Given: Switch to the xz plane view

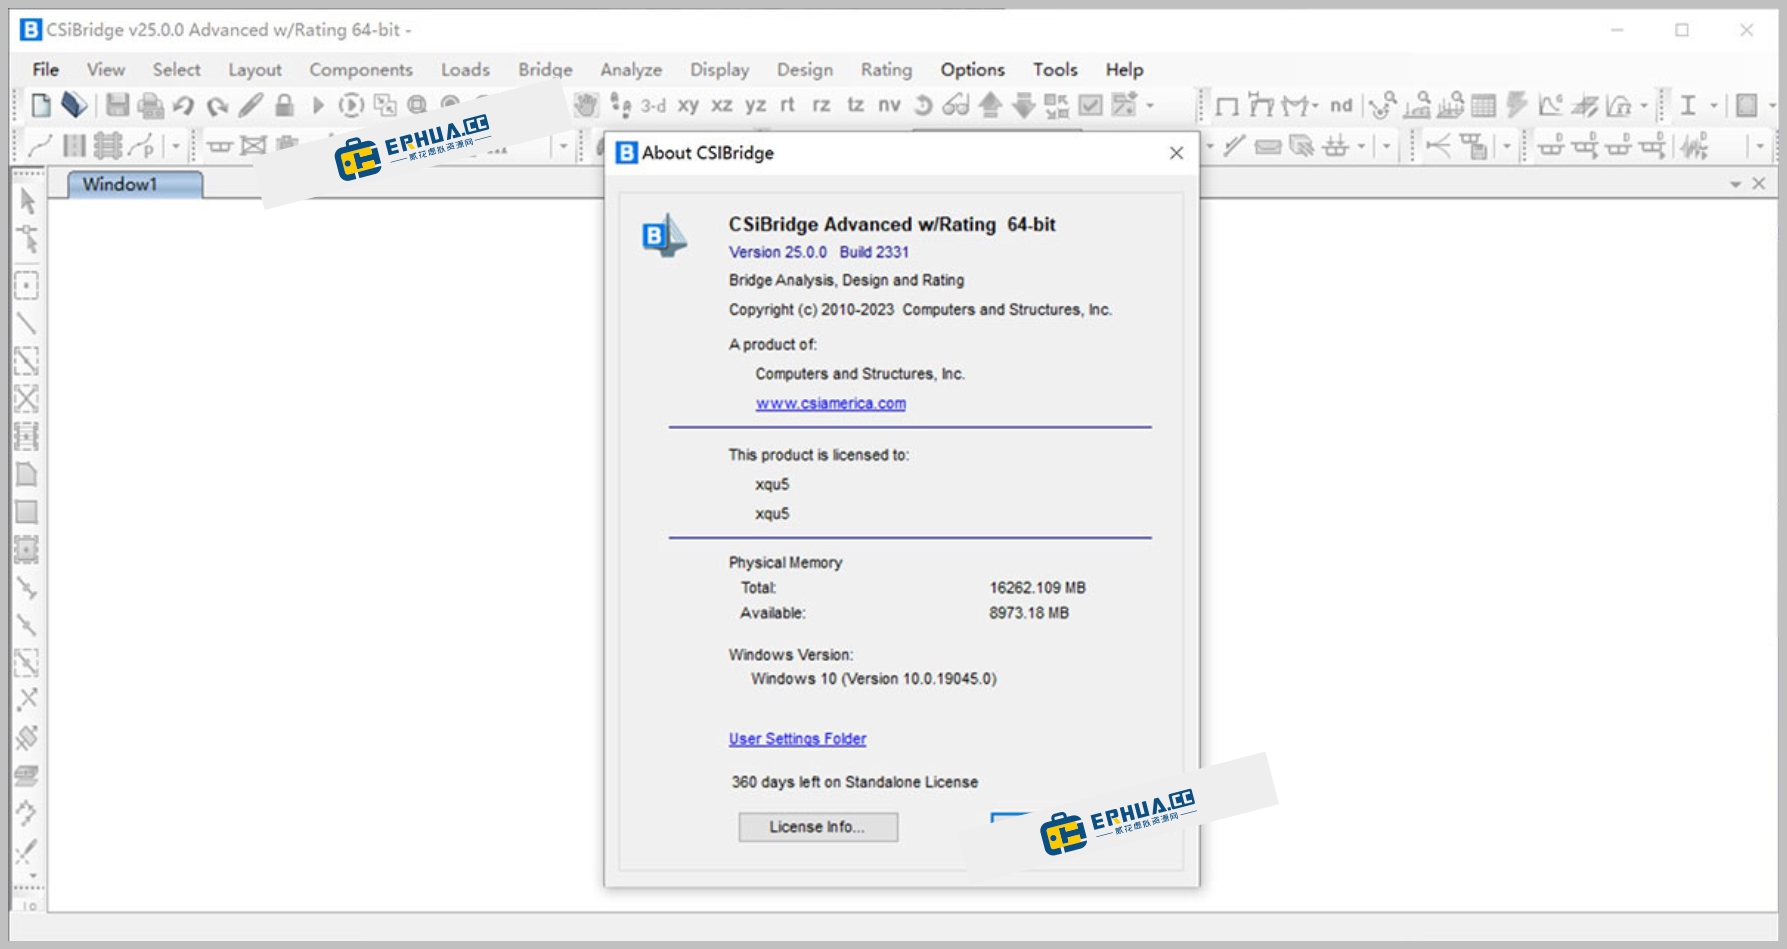Looking at the screenshot, I should pos(722,105).
